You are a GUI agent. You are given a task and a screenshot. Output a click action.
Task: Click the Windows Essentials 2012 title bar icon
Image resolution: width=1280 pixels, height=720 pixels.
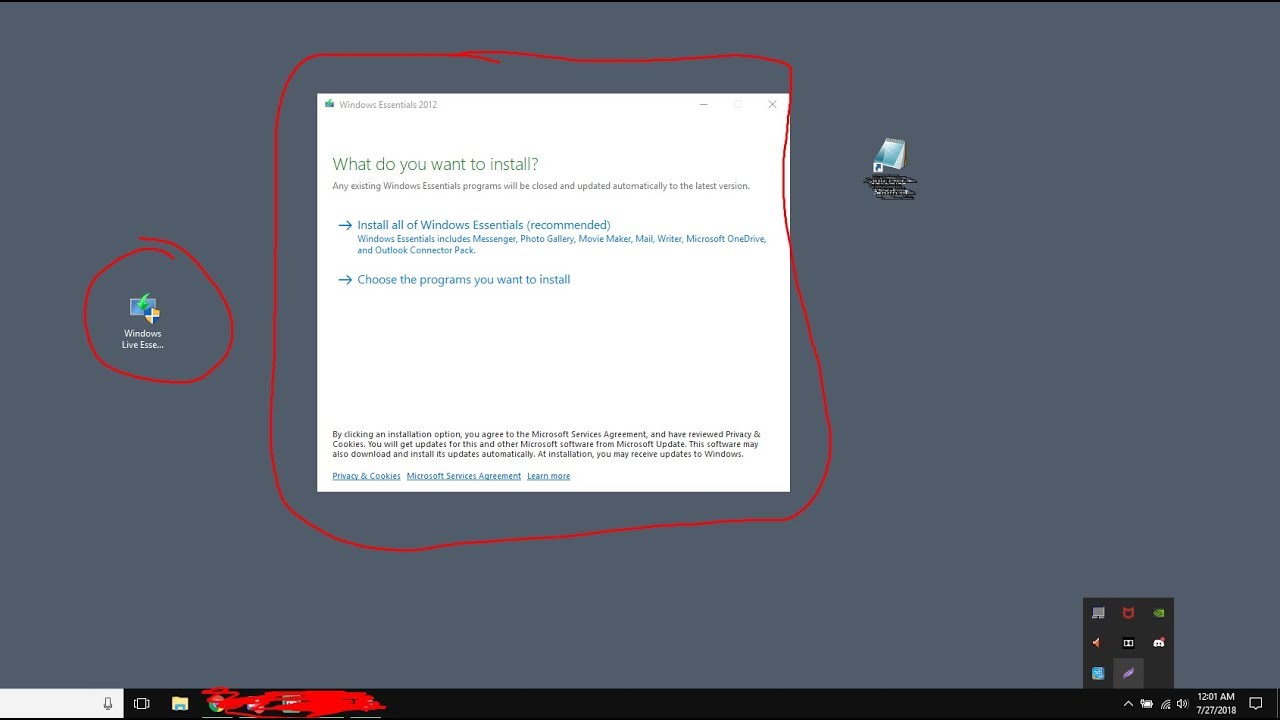(x=329, y=104)
